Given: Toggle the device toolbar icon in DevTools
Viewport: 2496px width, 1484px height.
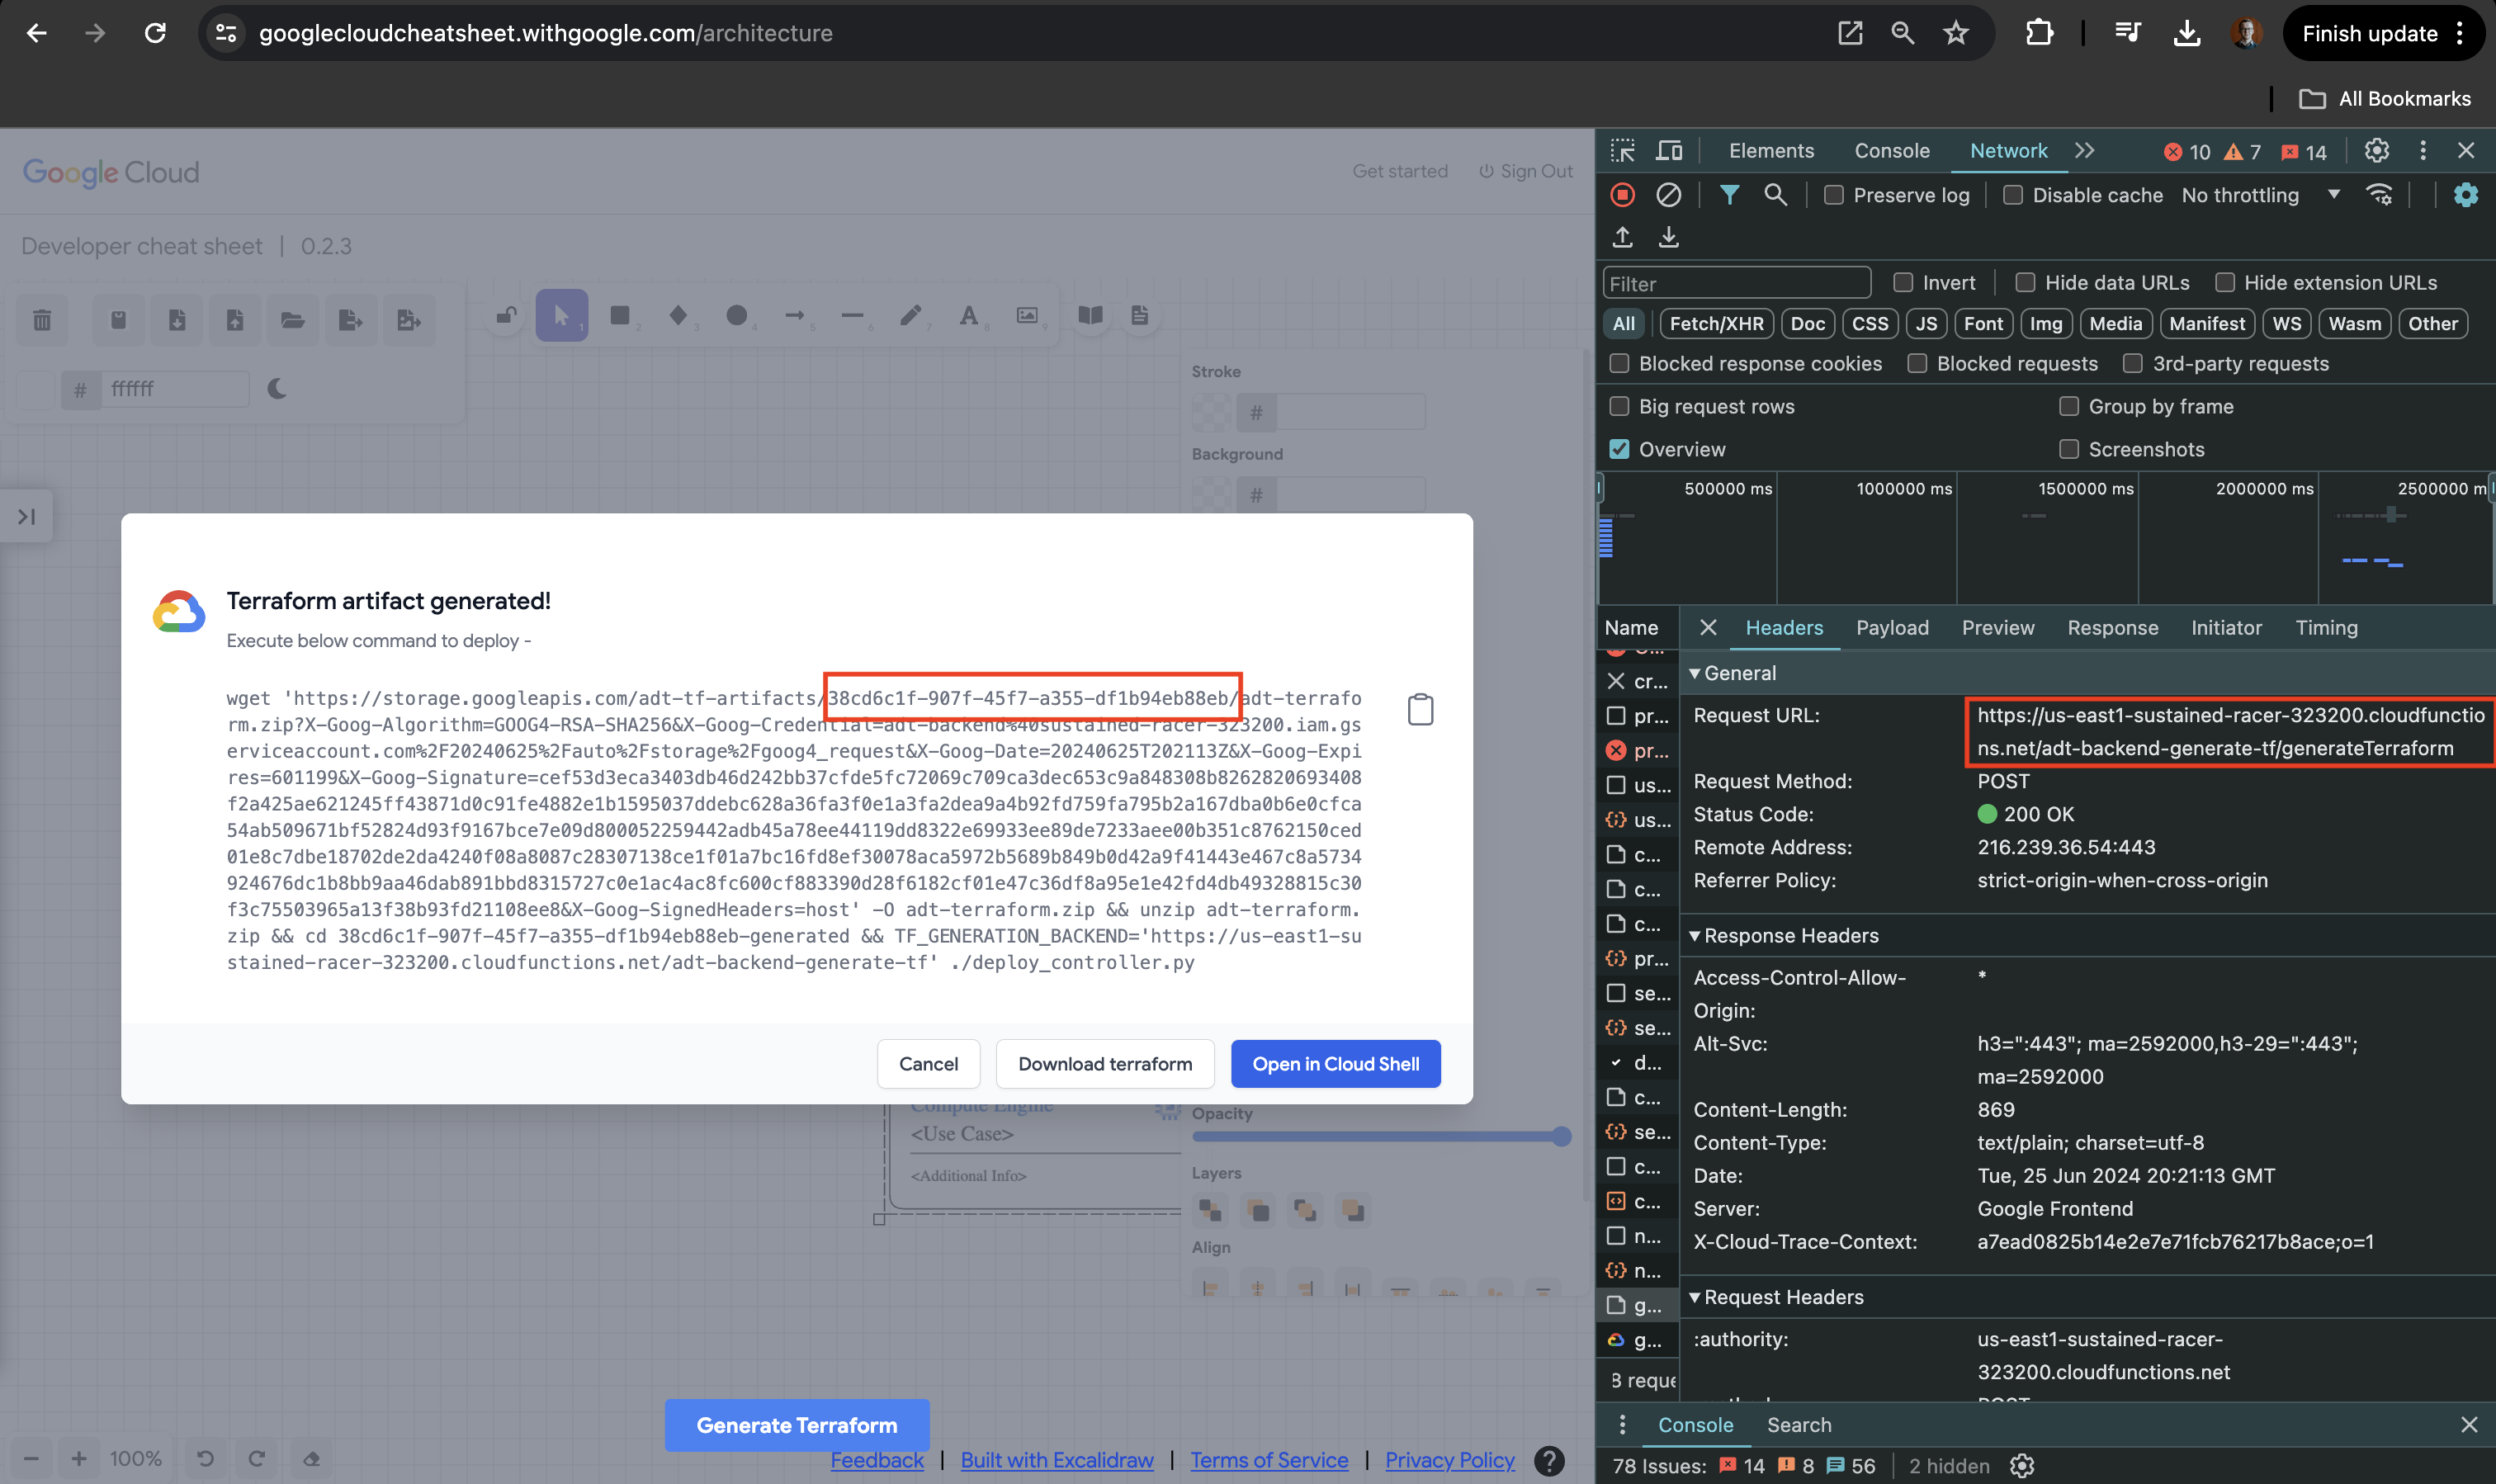Looking at the screenshot, I should (1669, 151).
